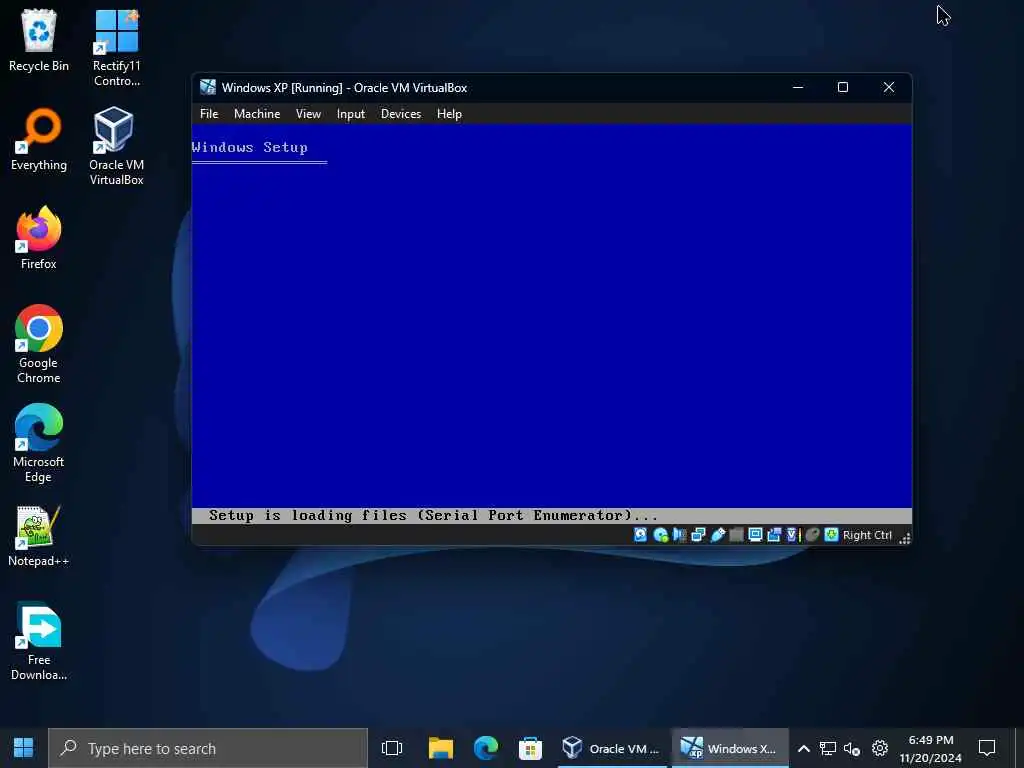This screenshot has height=768, width=1024.
Task: Click the settings gear icon in system tray
Action: 880,748
